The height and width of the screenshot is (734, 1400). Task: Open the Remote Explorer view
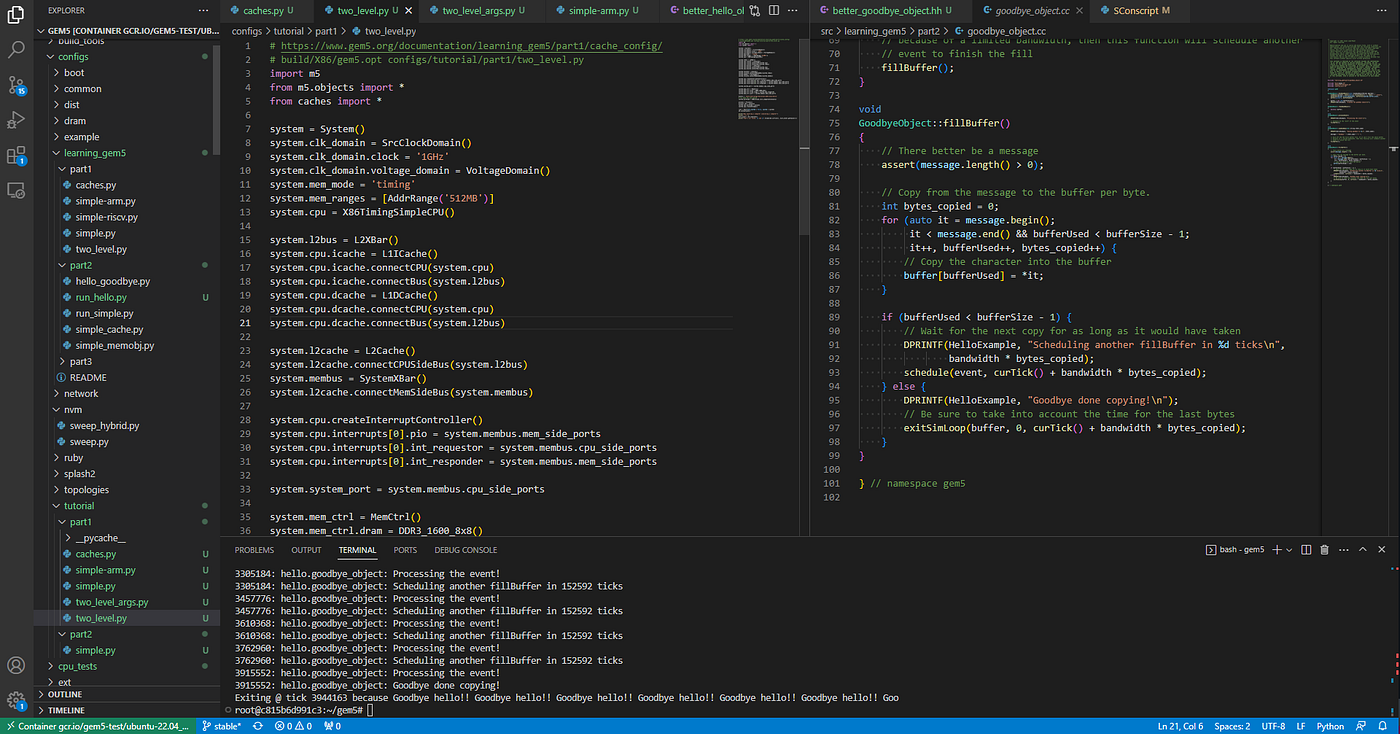(16, 190)
